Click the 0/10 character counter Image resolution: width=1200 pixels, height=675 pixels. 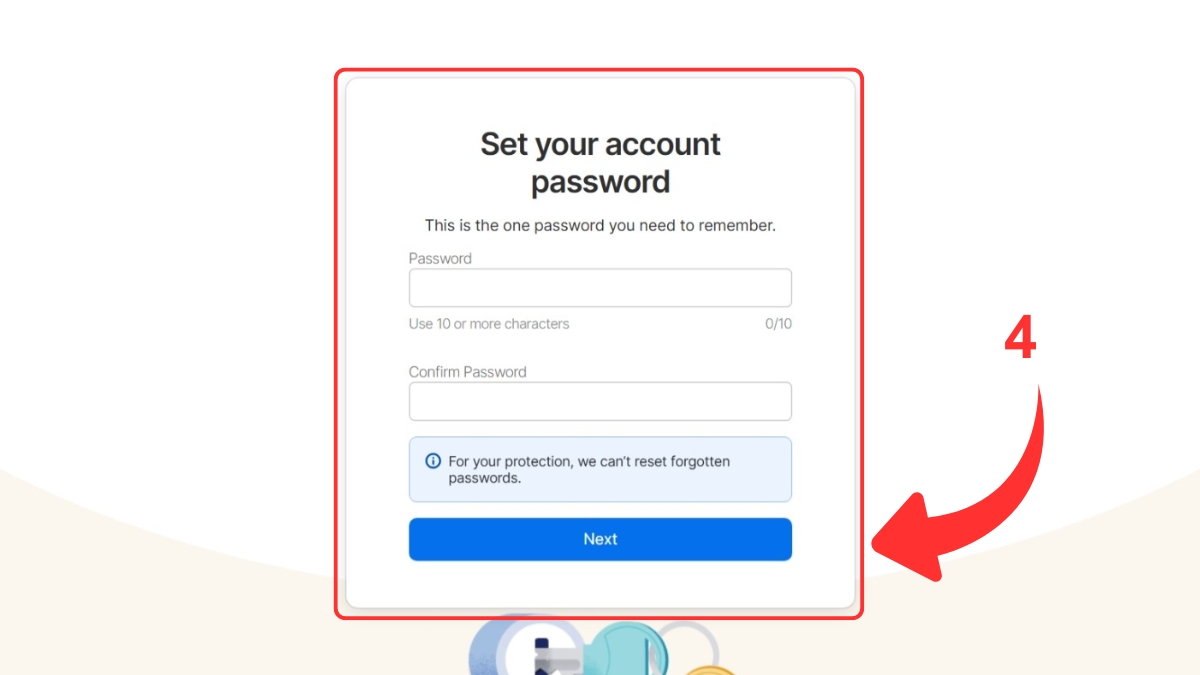click(x=778, y=324)
